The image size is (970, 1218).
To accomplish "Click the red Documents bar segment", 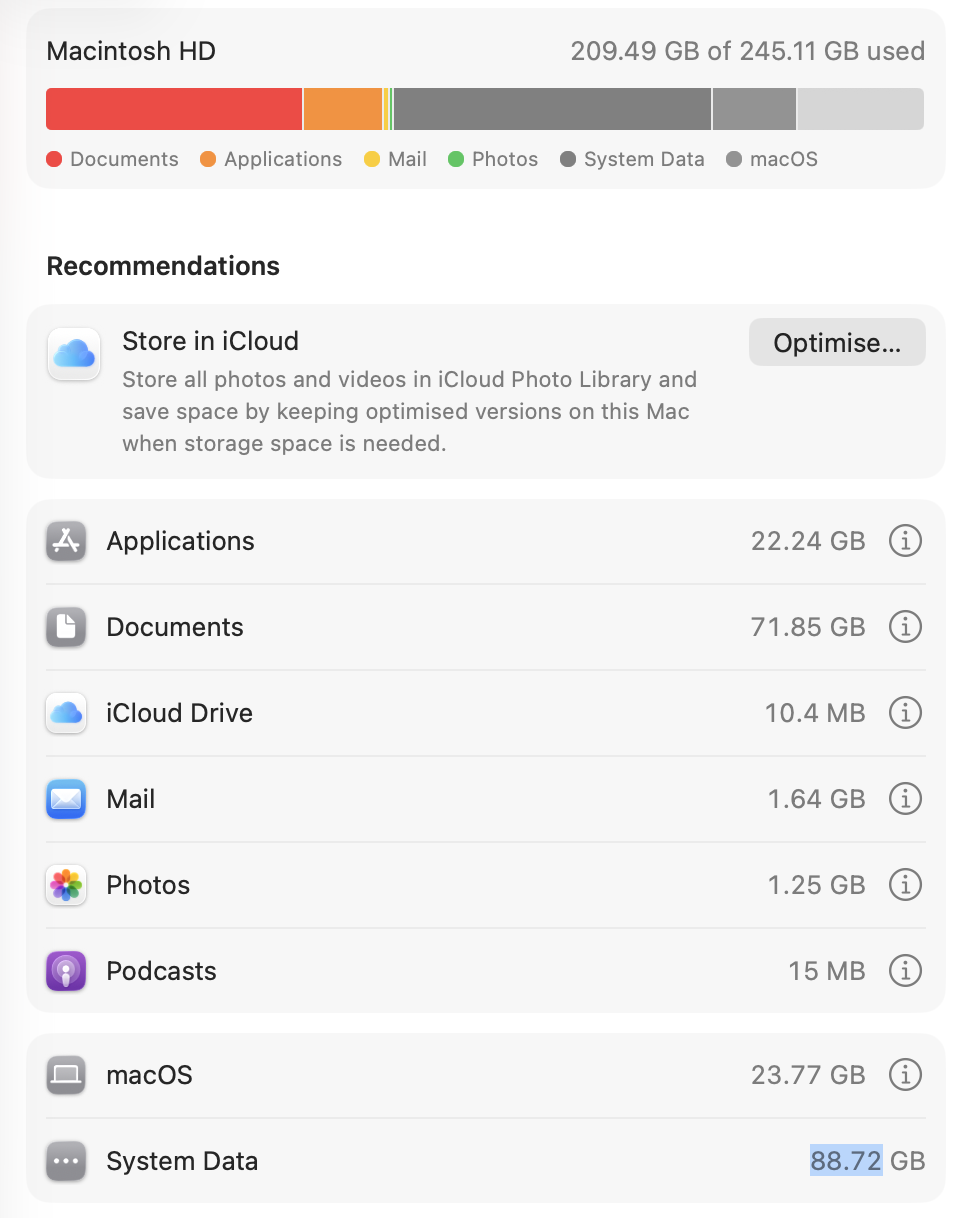I will [174, 109].
